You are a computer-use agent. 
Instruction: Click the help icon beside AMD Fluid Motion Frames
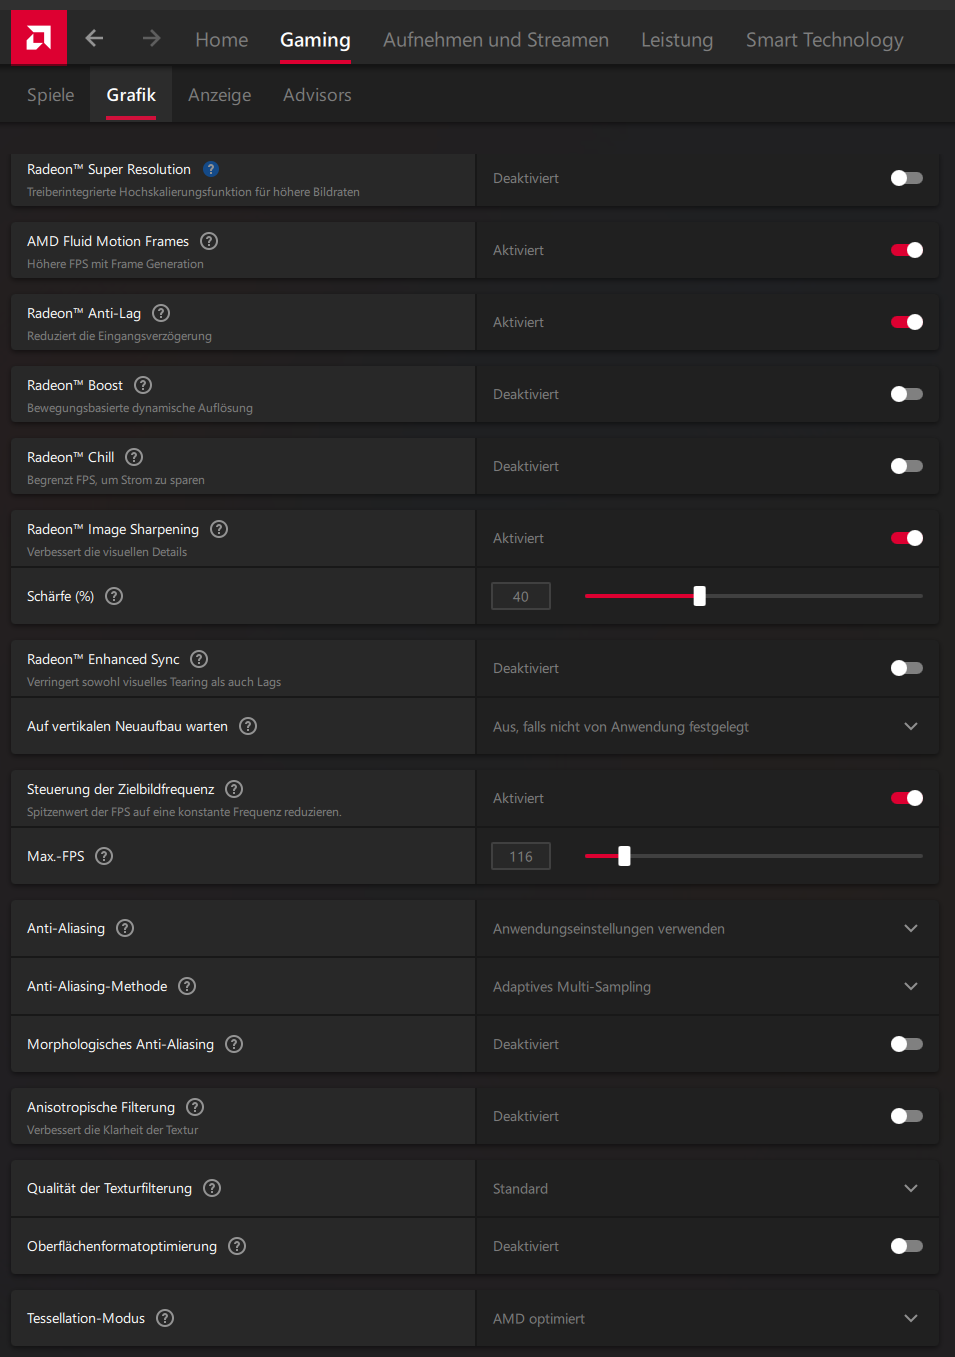click(x=208, y=241)
